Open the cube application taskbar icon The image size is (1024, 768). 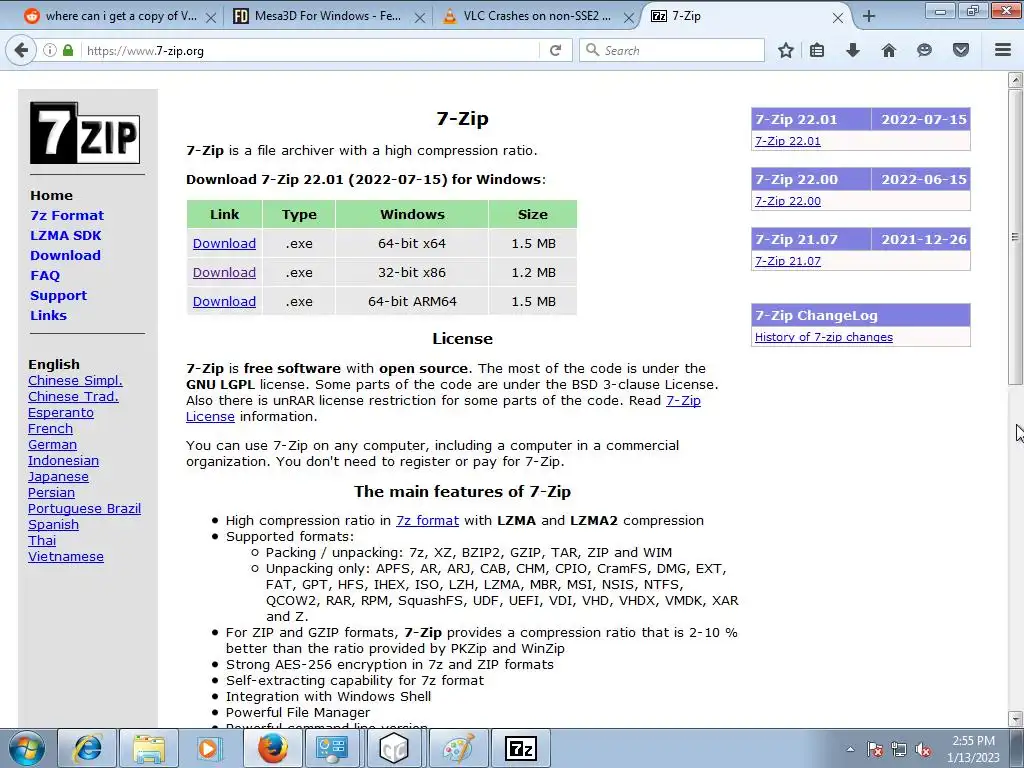point(393,748)
